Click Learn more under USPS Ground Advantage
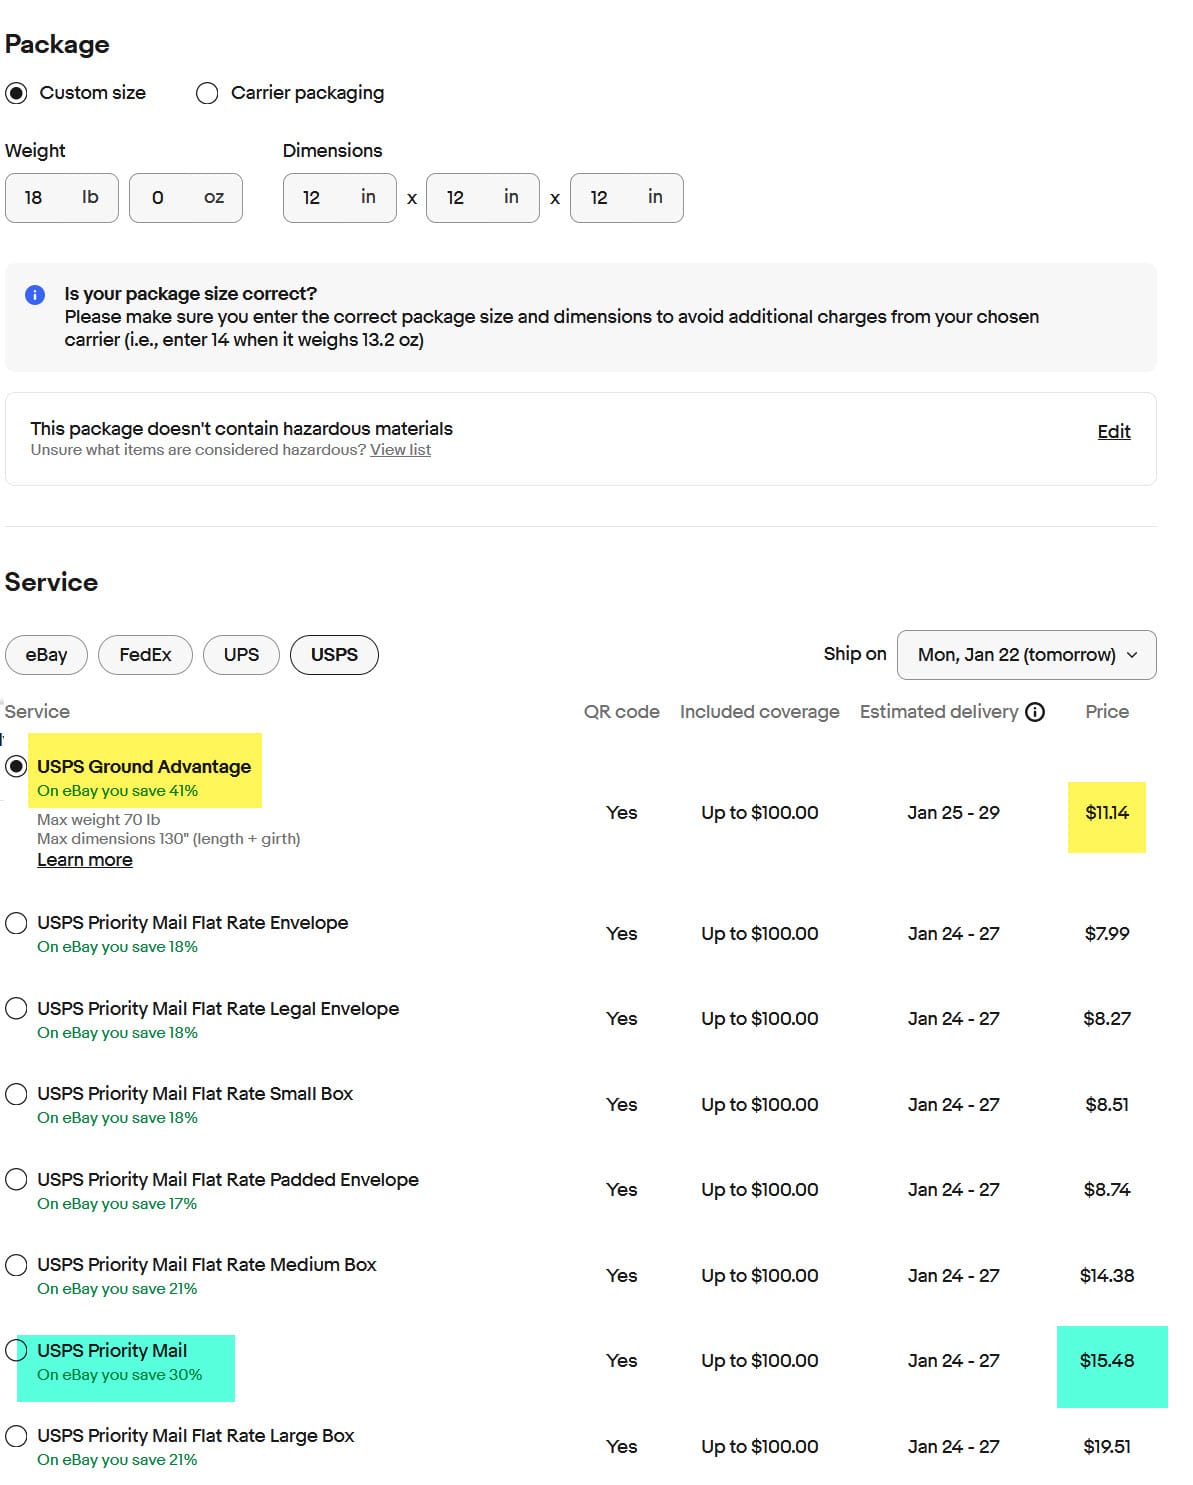Screen dimensions: 1193x1485 [x=85, y=860]
